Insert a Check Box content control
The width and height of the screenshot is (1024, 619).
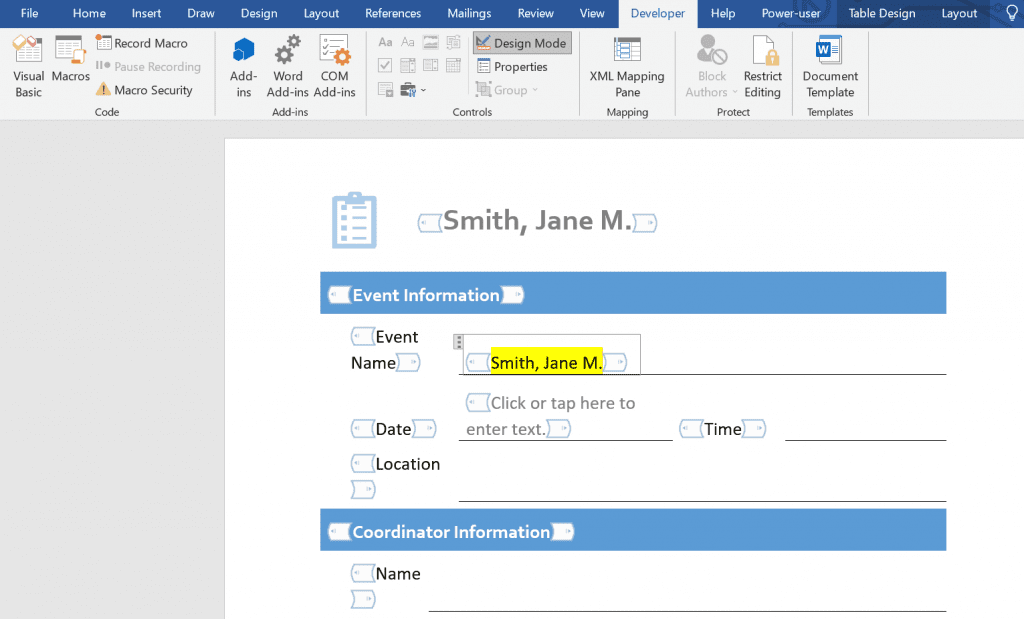pos(385,66)
